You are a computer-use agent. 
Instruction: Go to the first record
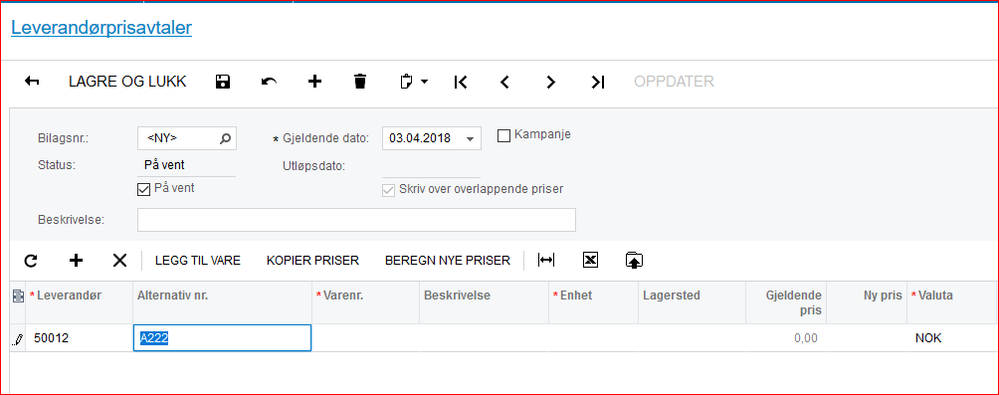tap(461, 82)
